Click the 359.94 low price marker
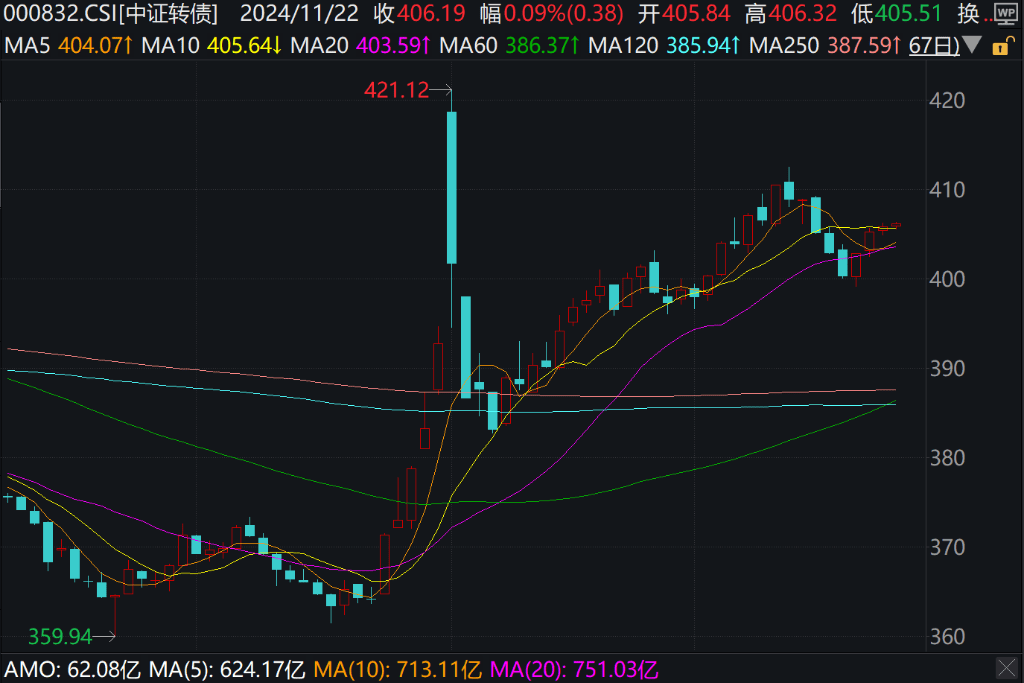 click(x=59, y=636)
